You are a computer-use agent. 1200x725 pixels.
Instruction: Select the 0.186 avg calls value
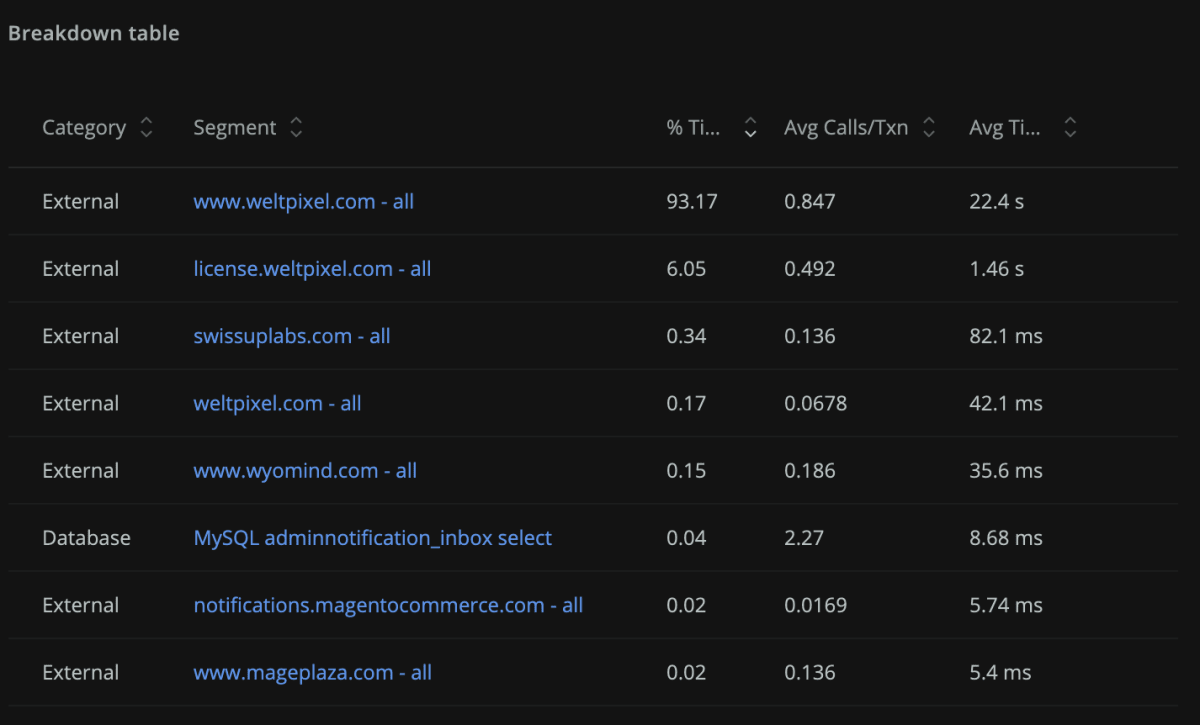point(810,471)
